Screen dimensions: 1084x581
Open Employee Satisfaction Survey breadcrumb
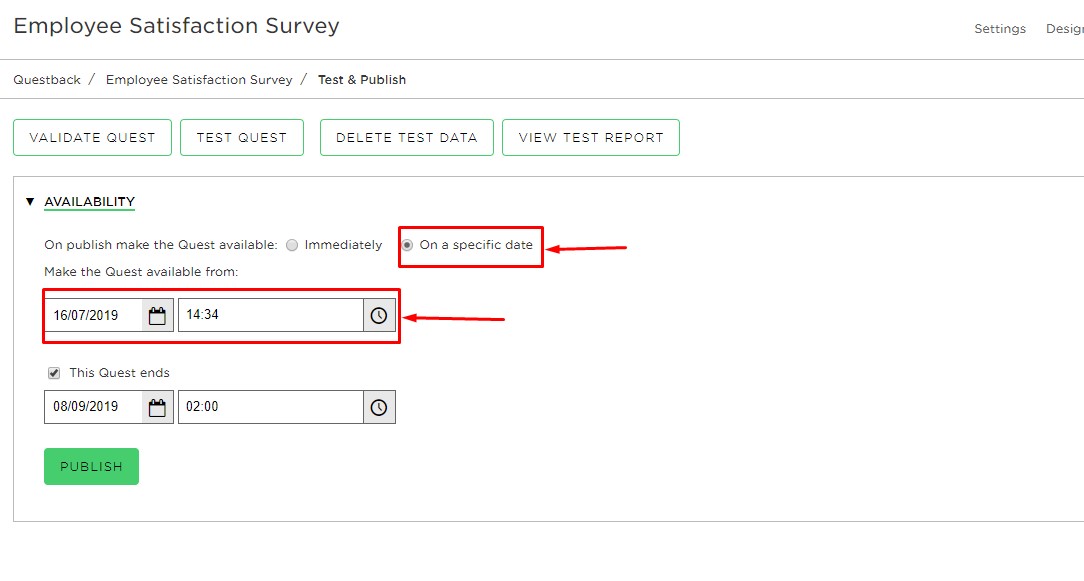(x=199, y=80)
